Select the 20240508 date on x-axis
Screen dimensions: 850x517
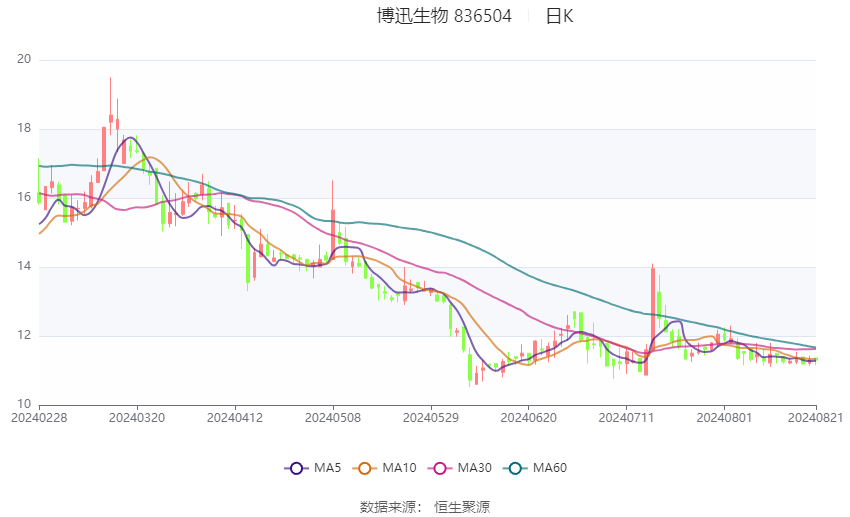point(331,417)
